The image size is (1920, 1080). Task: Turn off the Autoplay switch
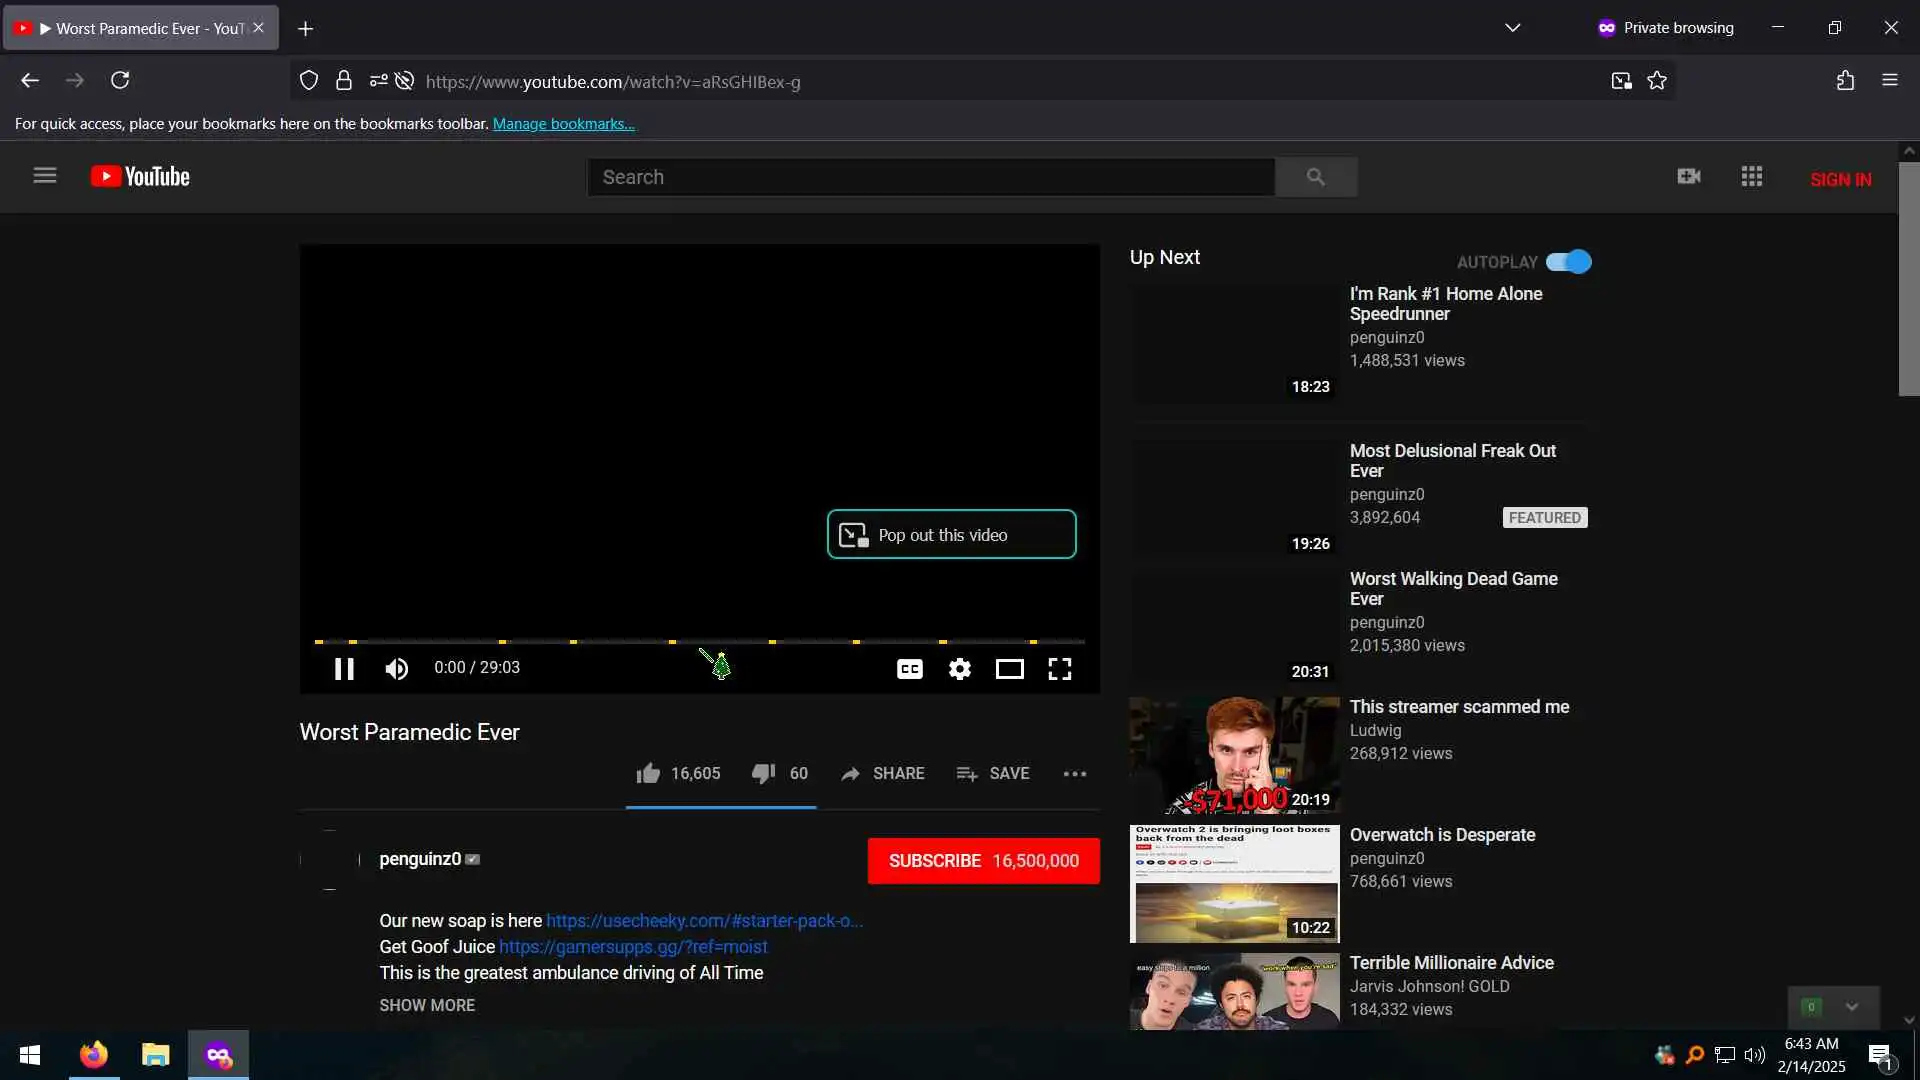coord(1568,262)
